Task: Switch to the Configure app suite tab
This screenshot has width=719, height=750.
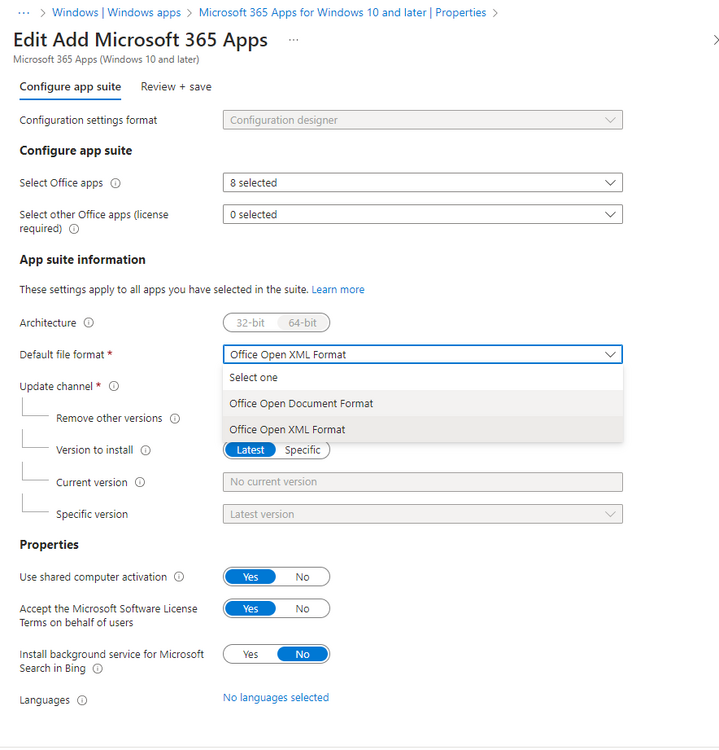Action: (x=70, y=87)
